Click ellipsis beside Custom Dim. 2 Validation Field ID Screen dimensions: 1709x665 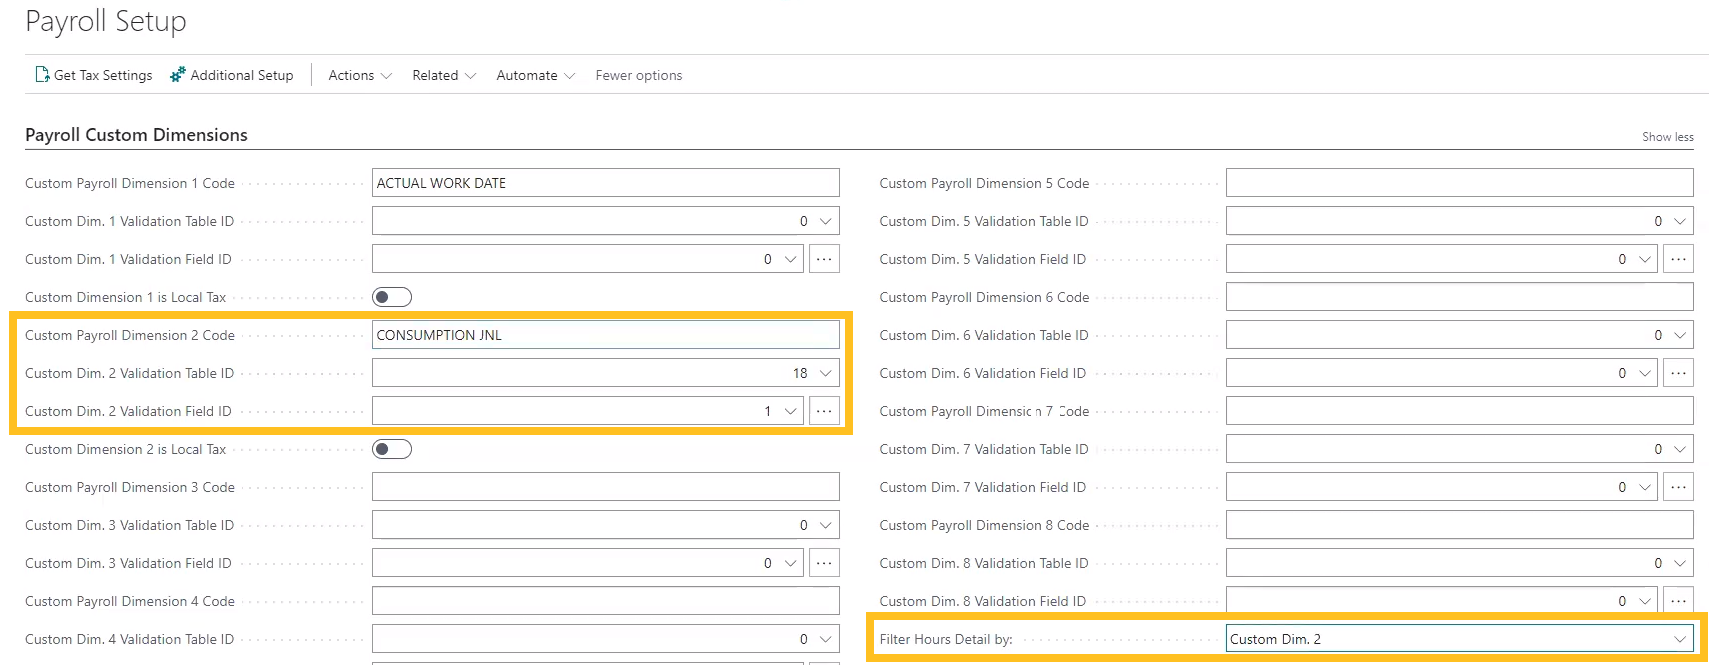(824, 411)
